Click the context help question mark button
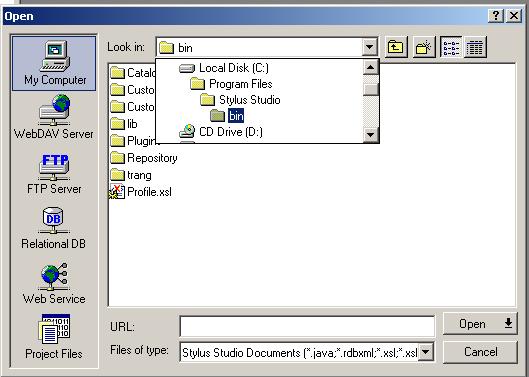529x377 pixels. (496, 16)
